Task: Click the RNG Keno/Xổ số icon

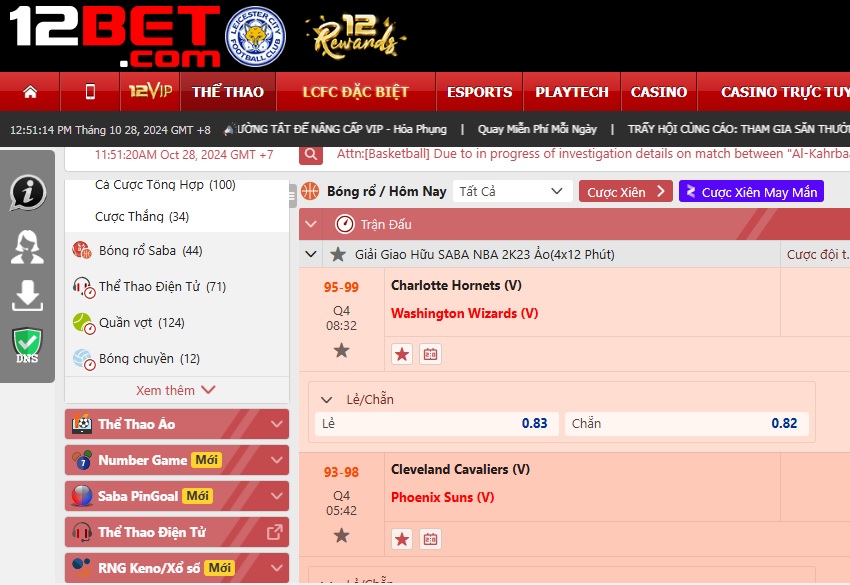Action: pos(82,568)
